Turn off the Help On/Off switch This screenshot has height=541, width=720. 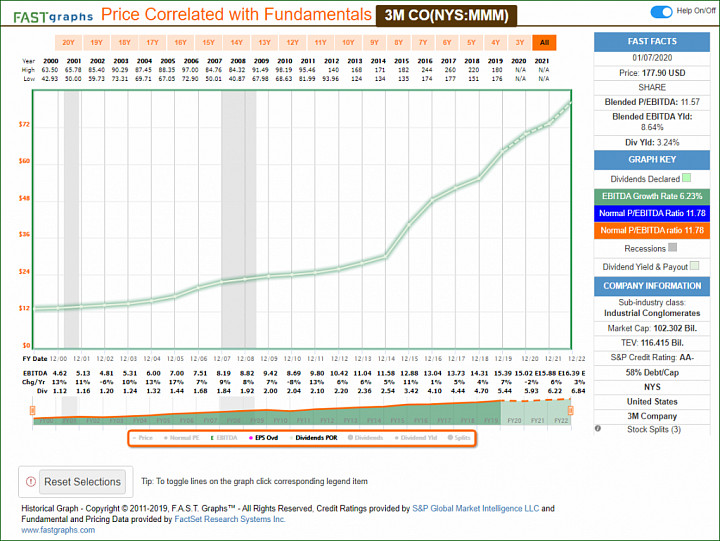661,11
